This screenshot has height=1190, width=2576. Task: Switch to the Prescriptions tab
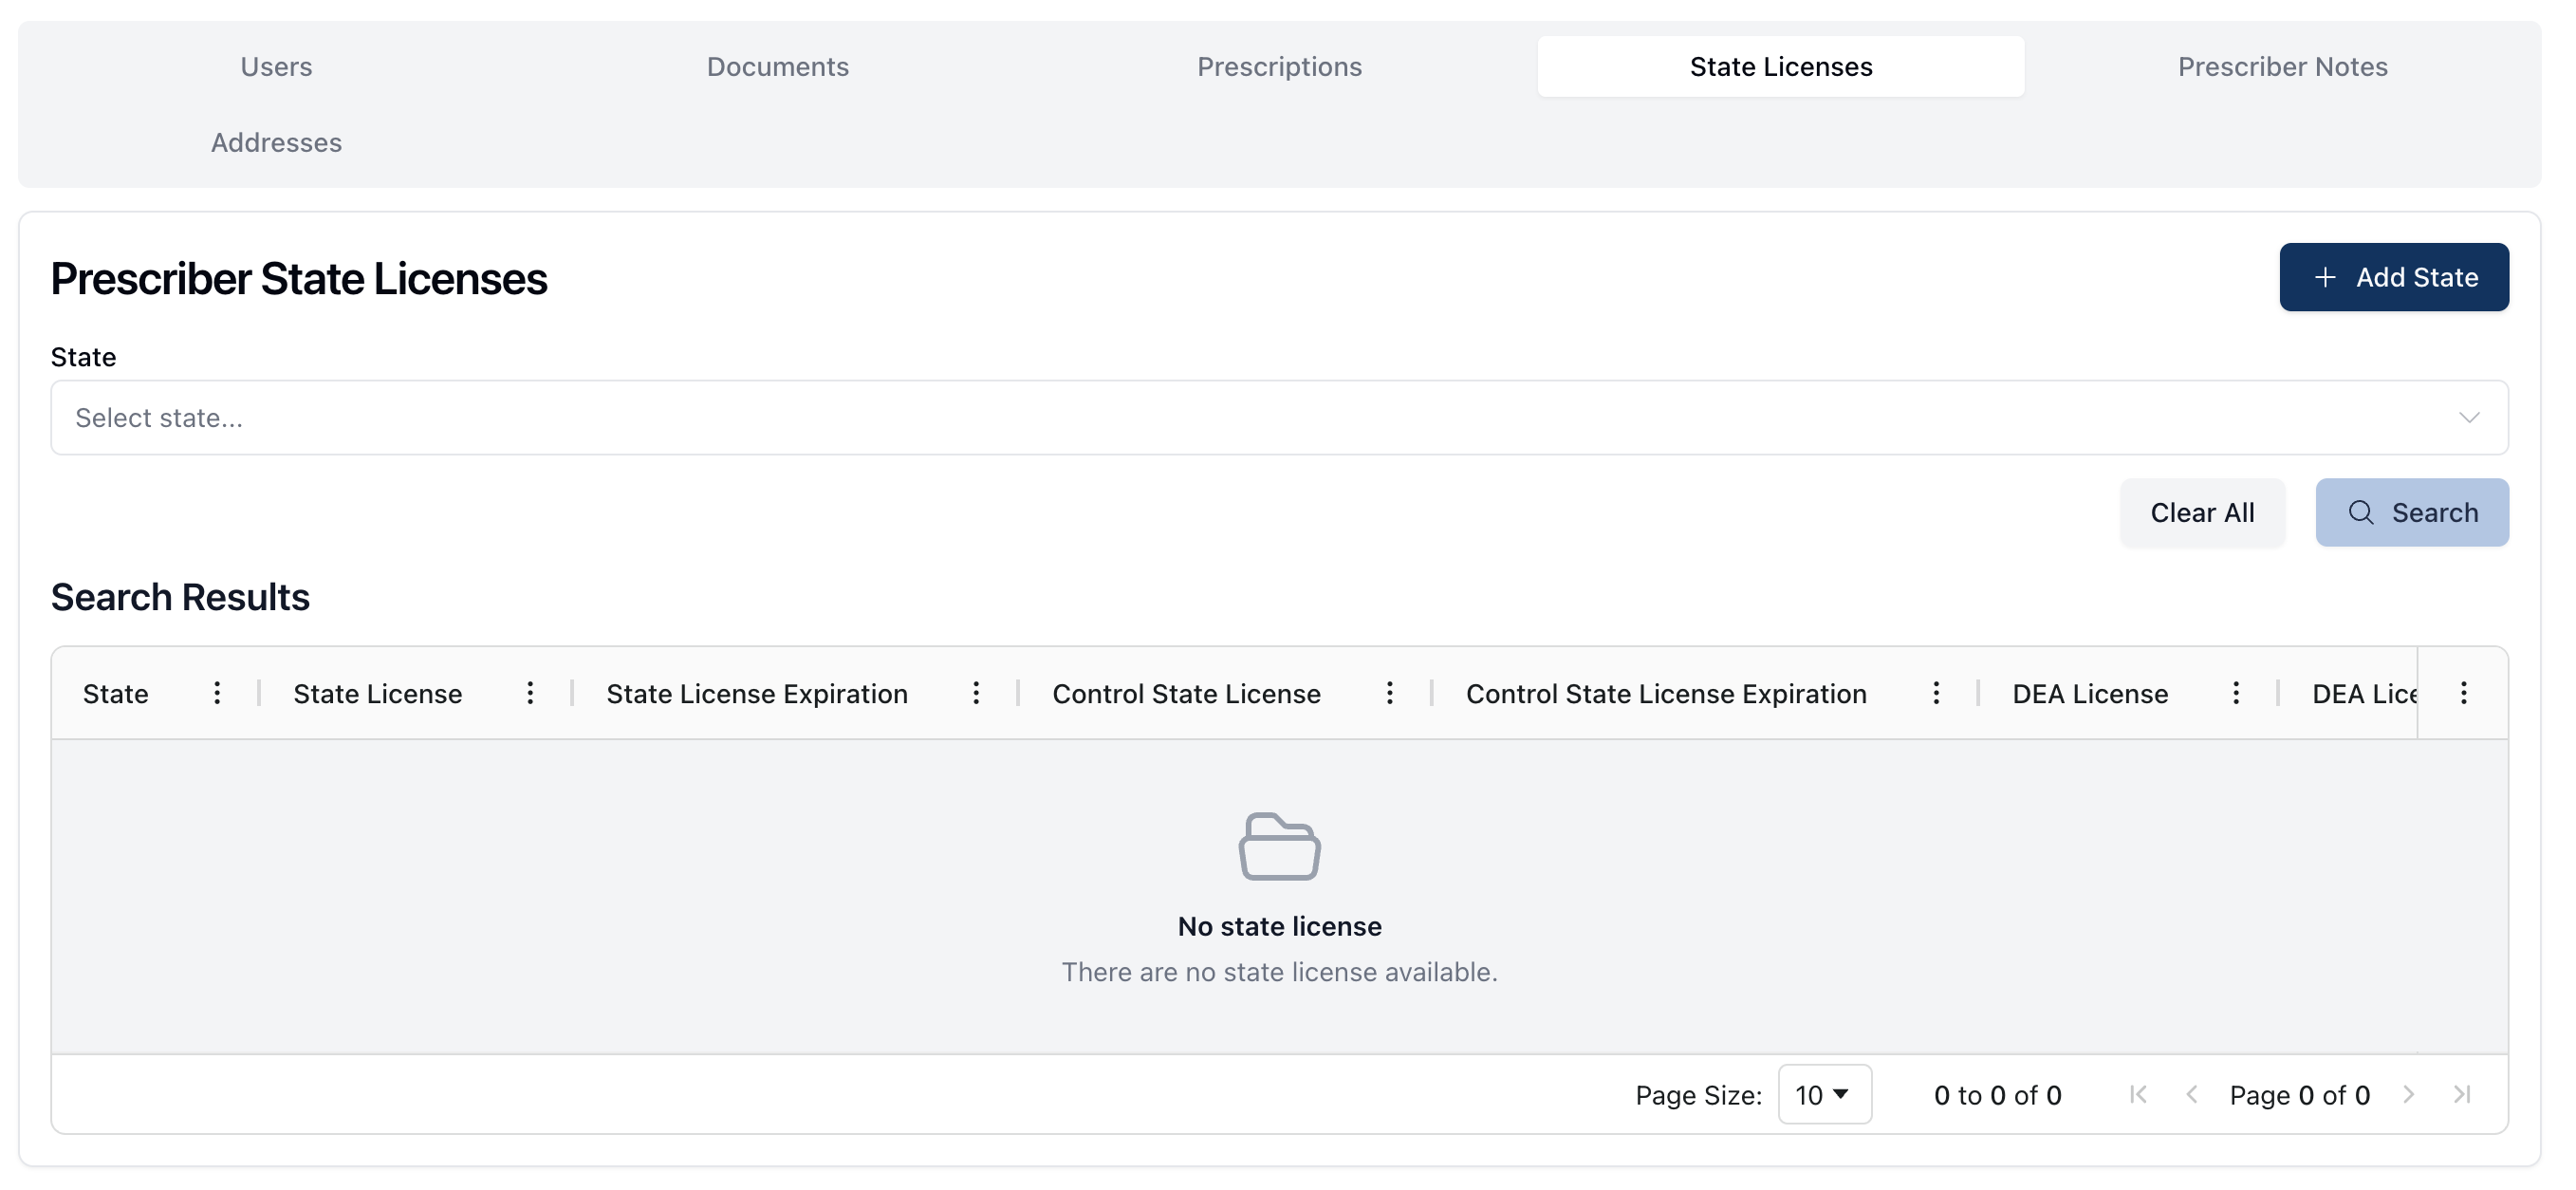(x=1279, y=67)
